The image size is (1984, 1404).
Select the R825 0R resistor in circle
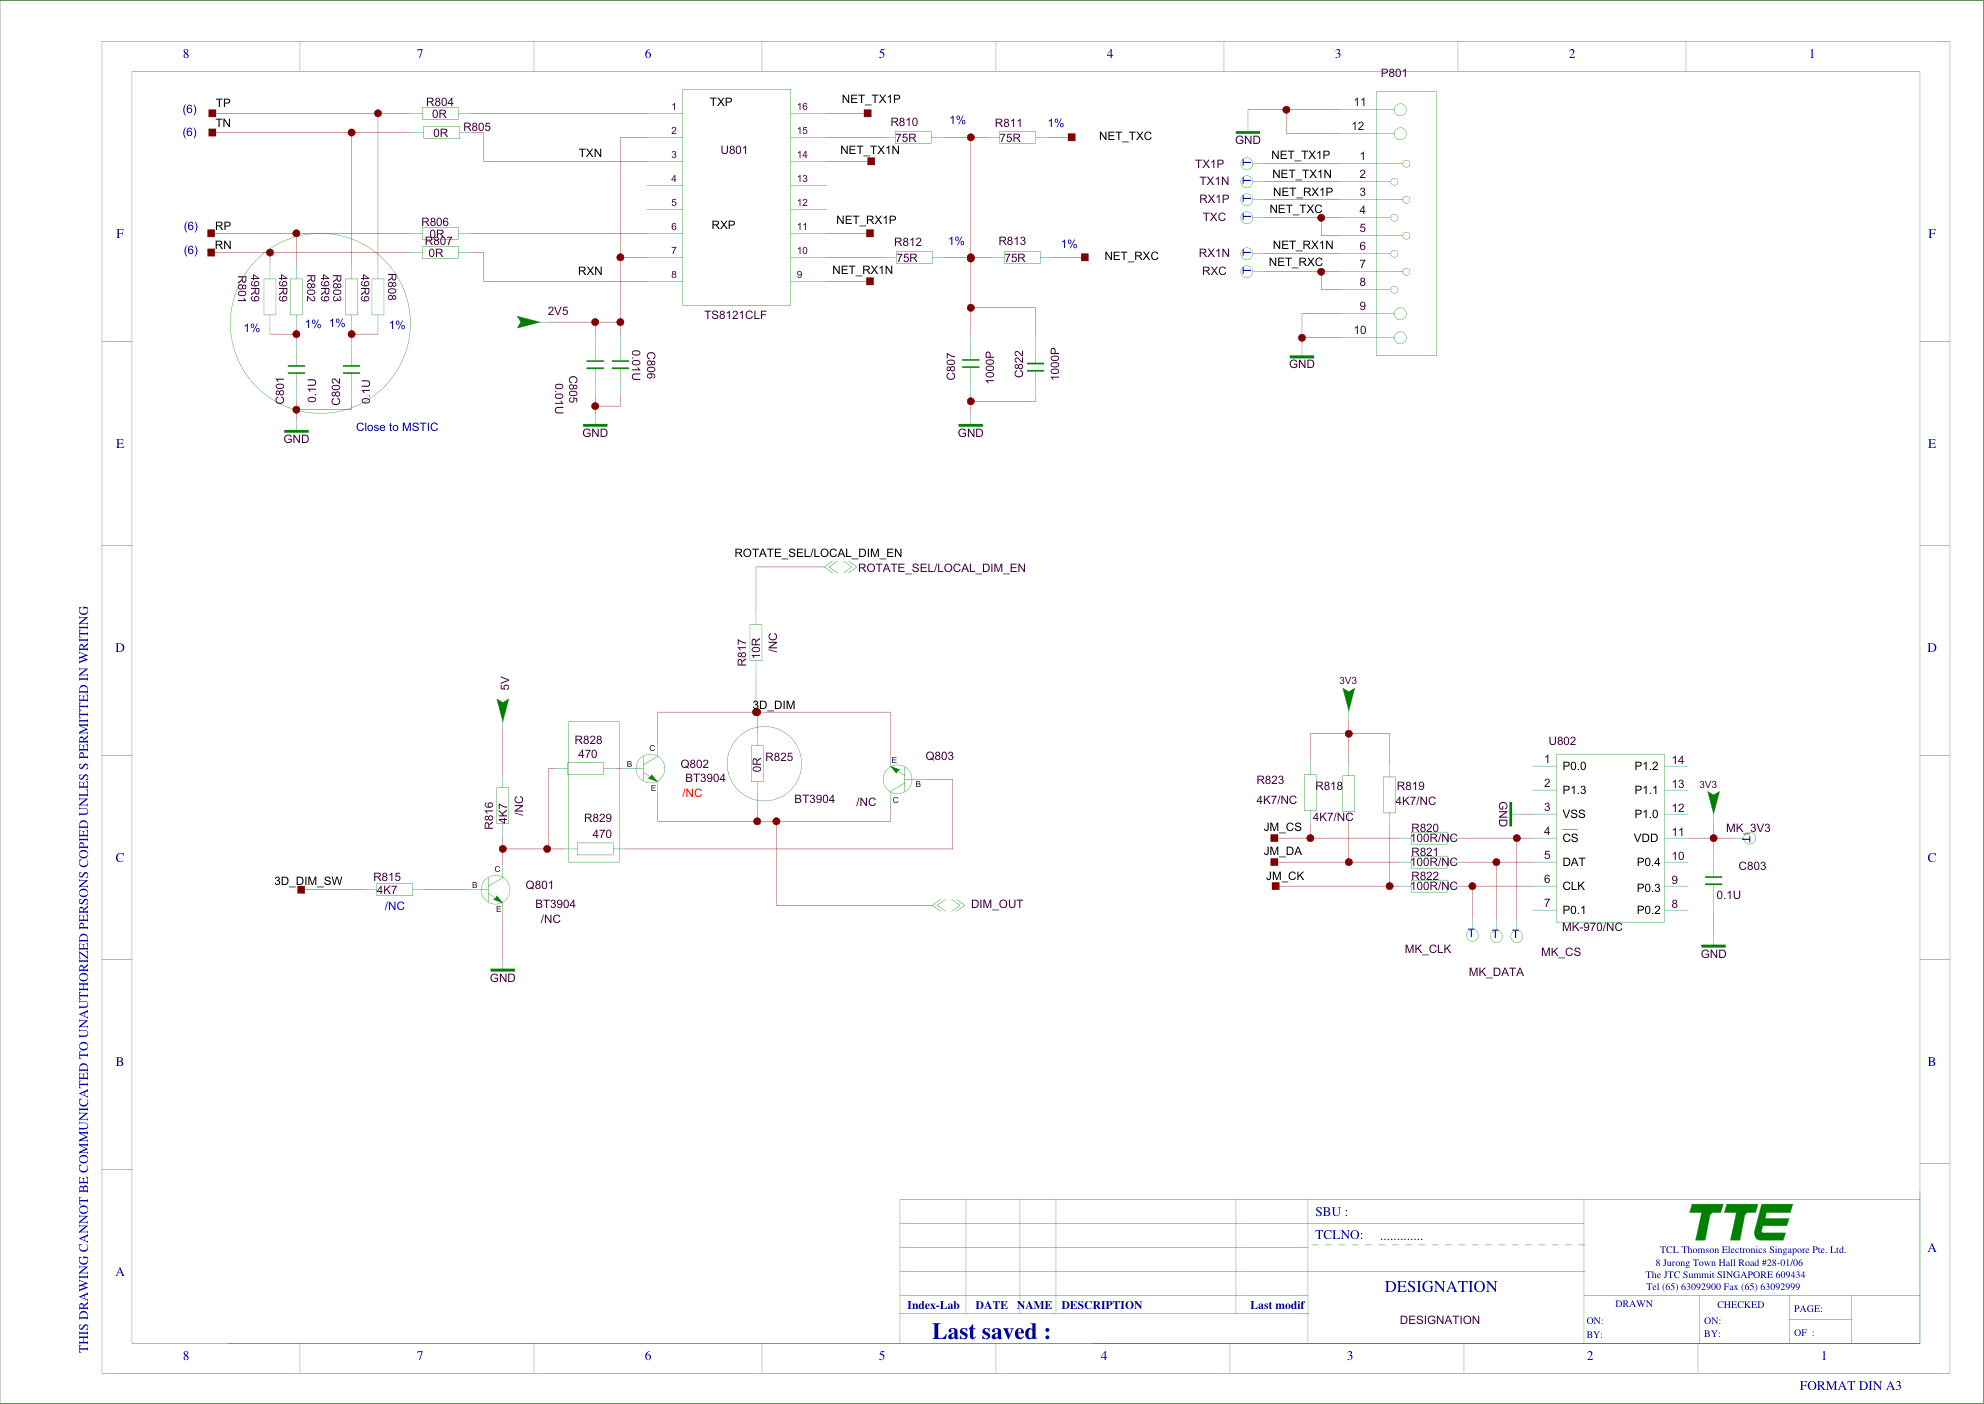757,765
